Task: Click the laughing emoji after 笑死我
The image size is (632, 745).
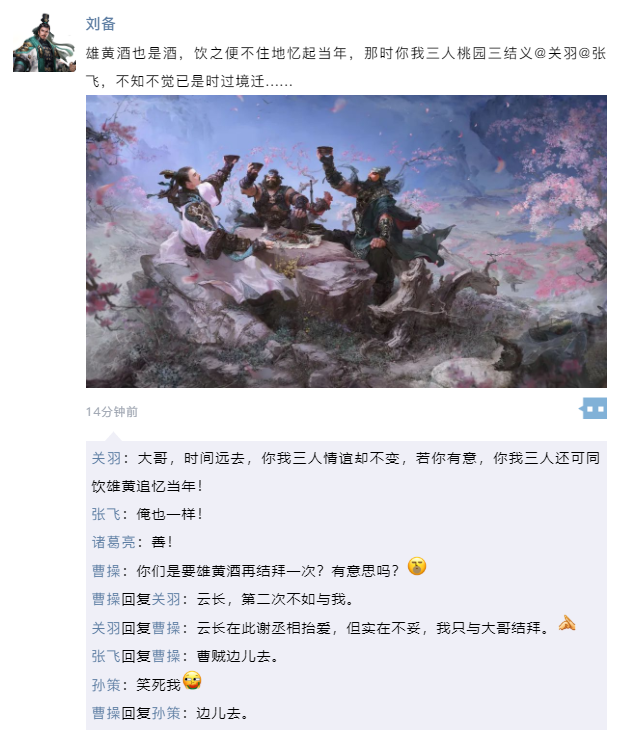Action: [192, 680]
